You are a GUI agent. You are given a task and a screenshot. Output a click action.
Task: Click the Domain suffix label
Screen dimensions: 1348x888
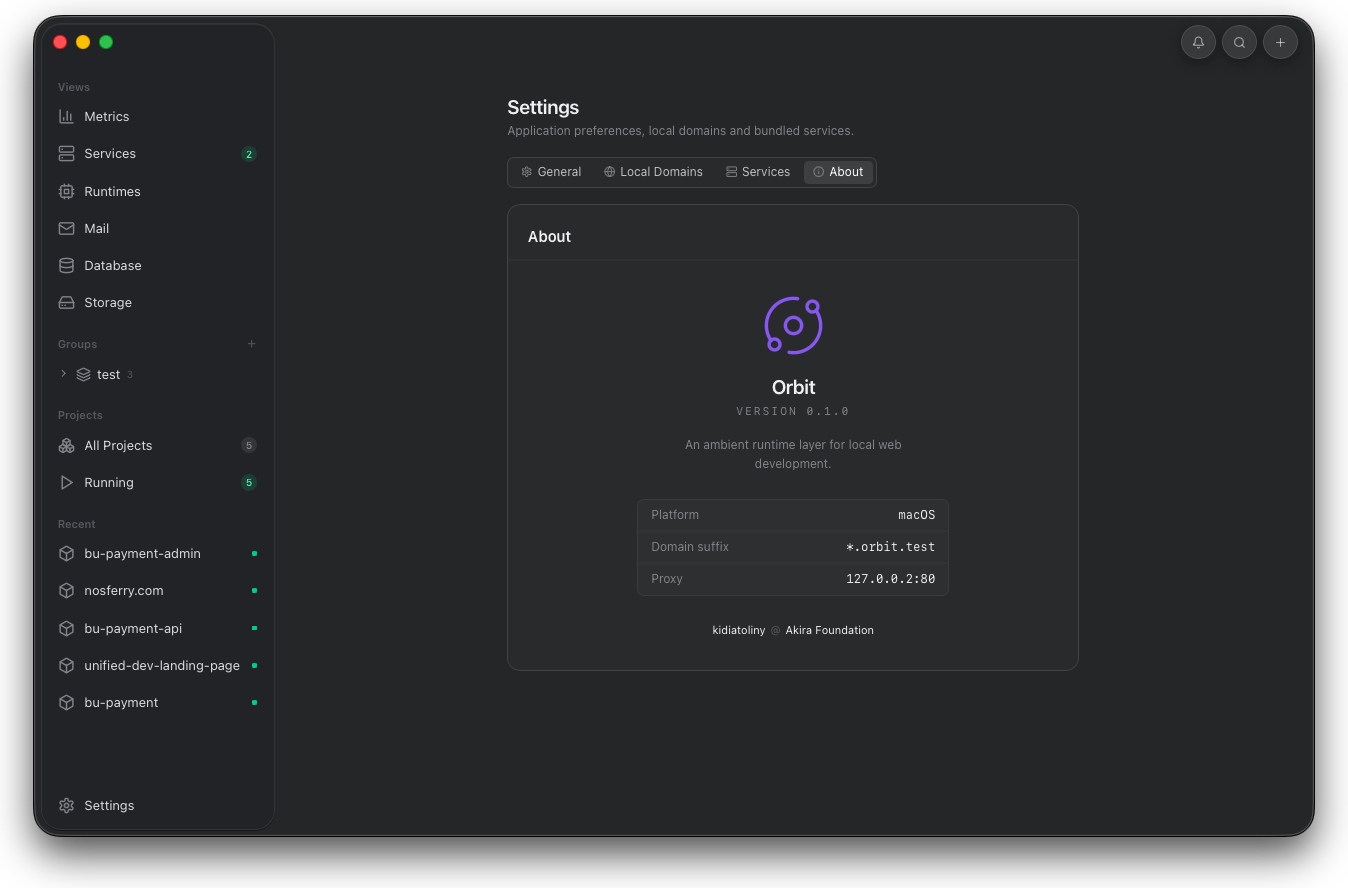click(x=690, y=547)
